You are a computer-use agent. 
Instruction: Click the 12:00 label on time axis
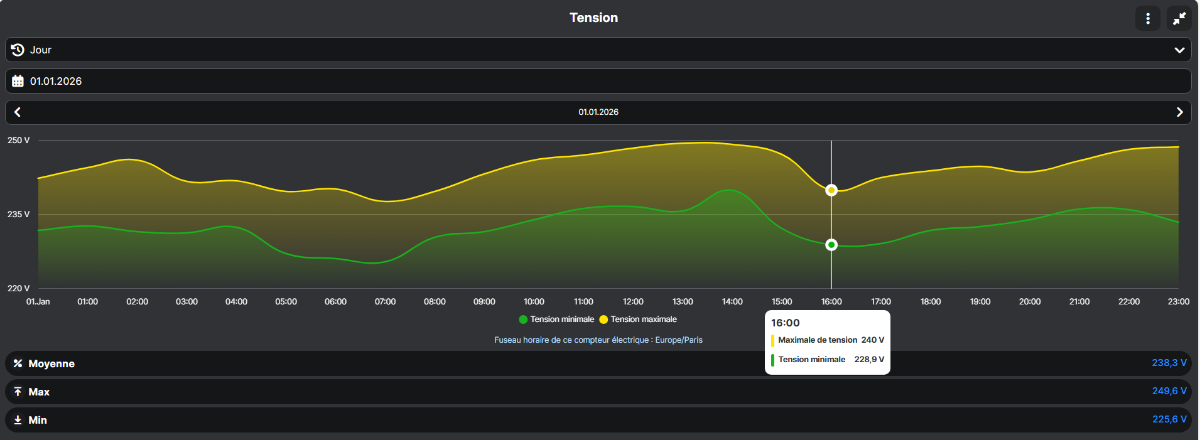click(633, 301)
